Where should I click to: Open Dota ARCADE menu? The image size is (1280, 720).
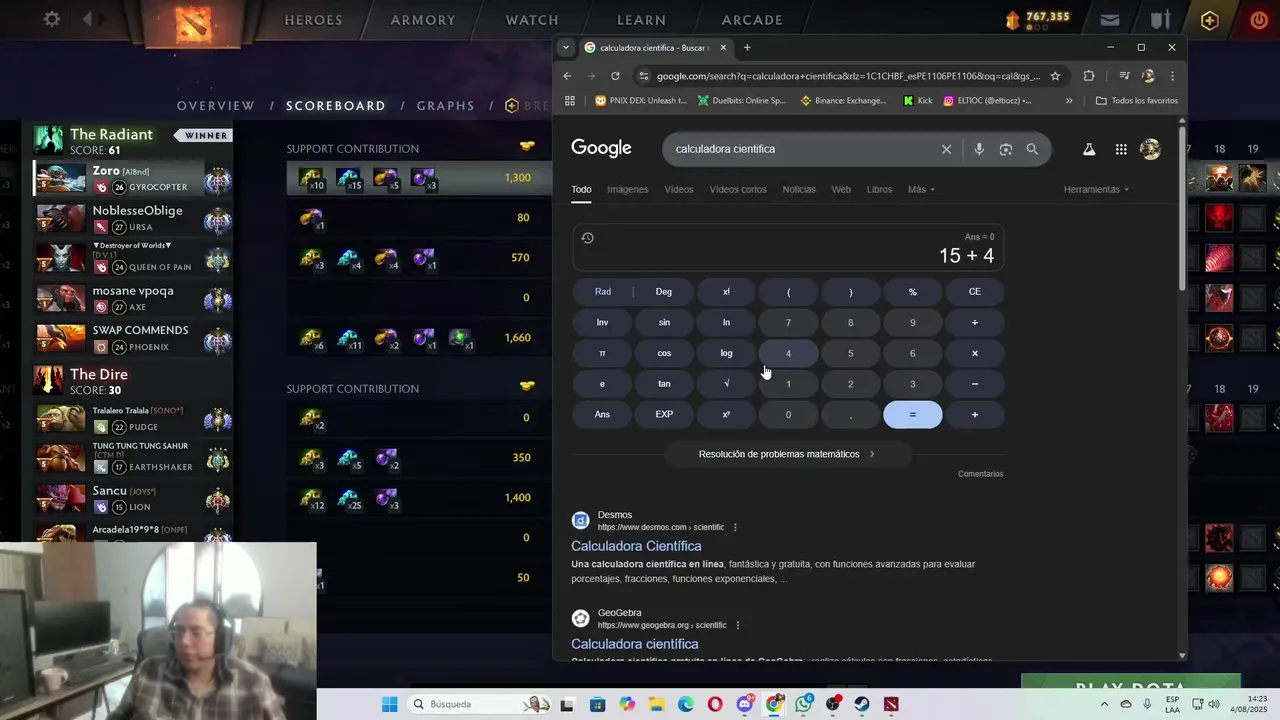tap(752, 20)
